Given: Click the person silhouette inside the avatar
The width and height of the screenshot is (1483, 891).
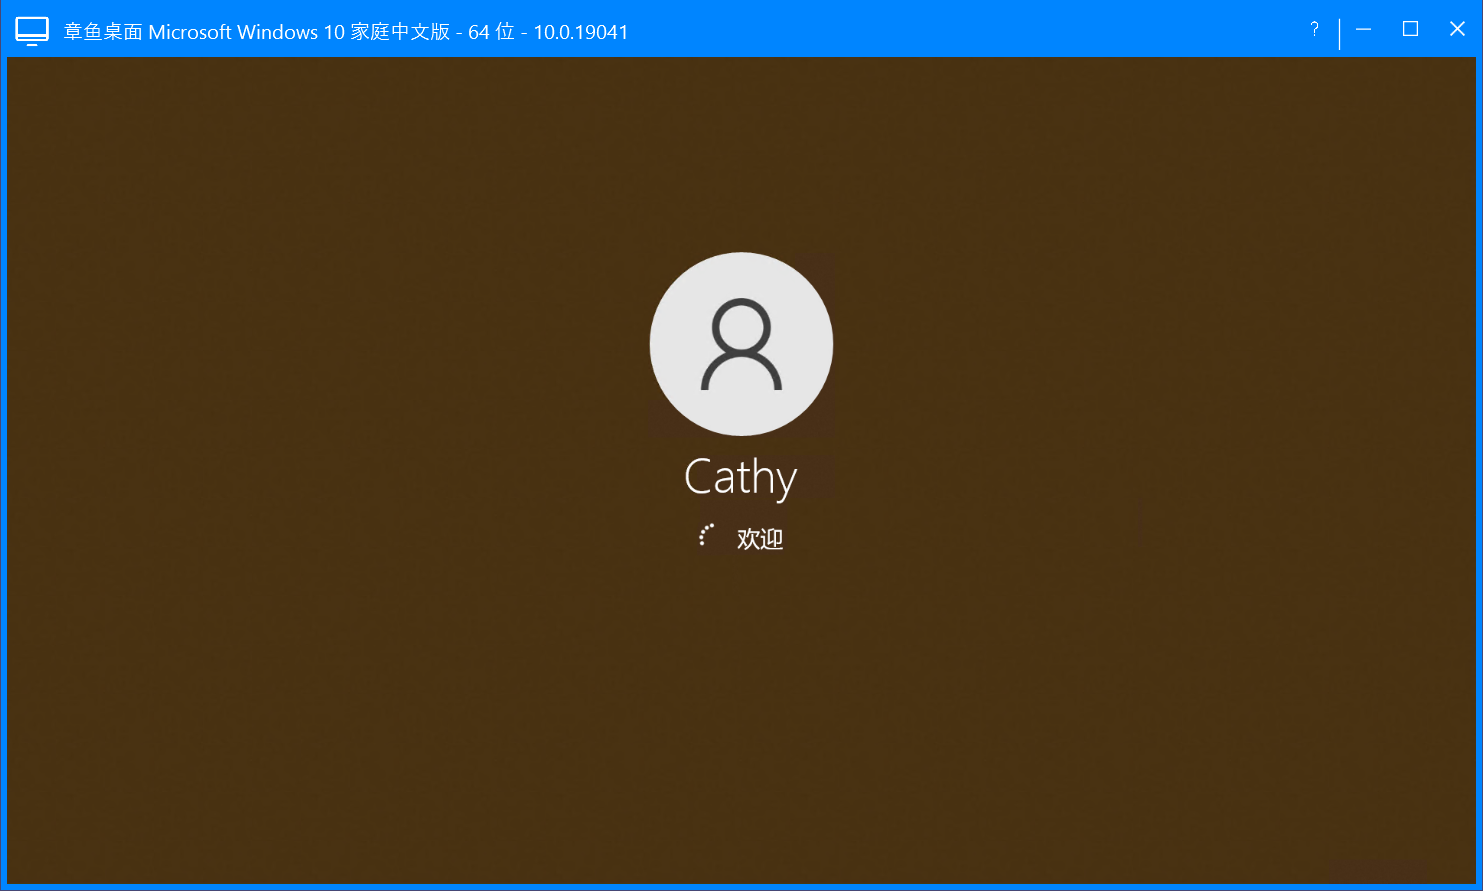Looking at the screenshot, I should coord(741,345).
